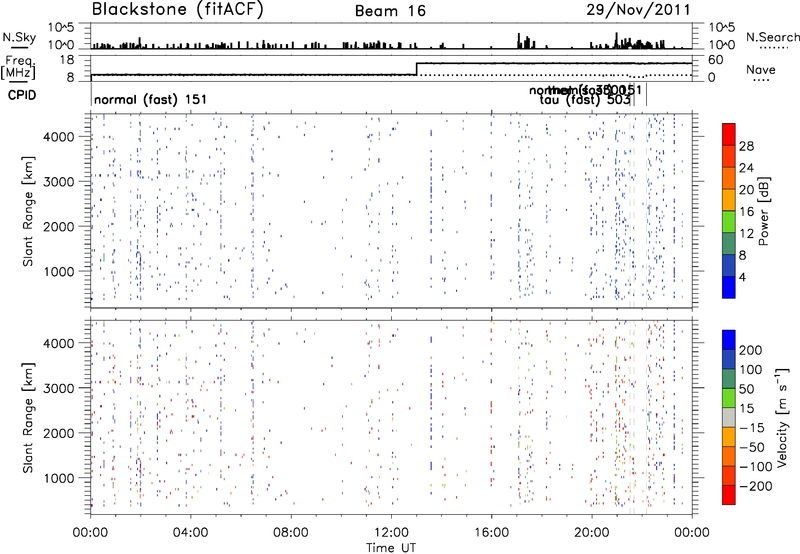
Task: Click the Velocity colorbar label 200
Action: click(751, 350)
